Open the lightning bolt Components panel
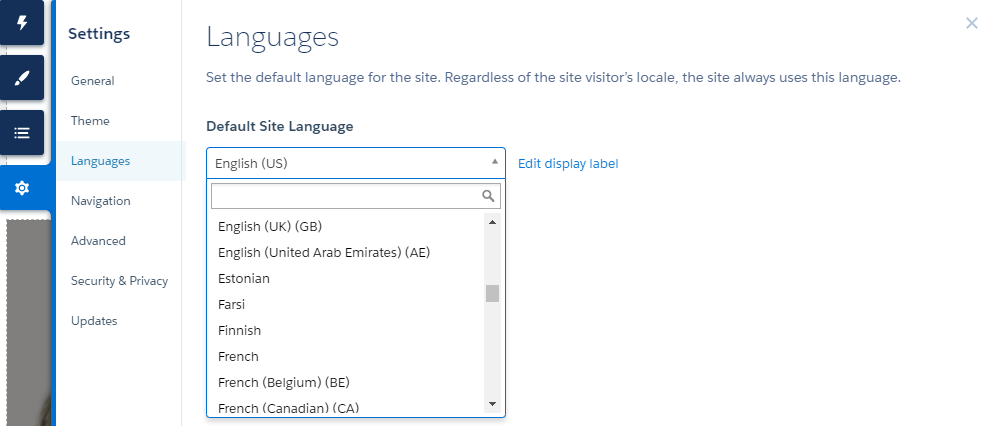 pos(22,22)
